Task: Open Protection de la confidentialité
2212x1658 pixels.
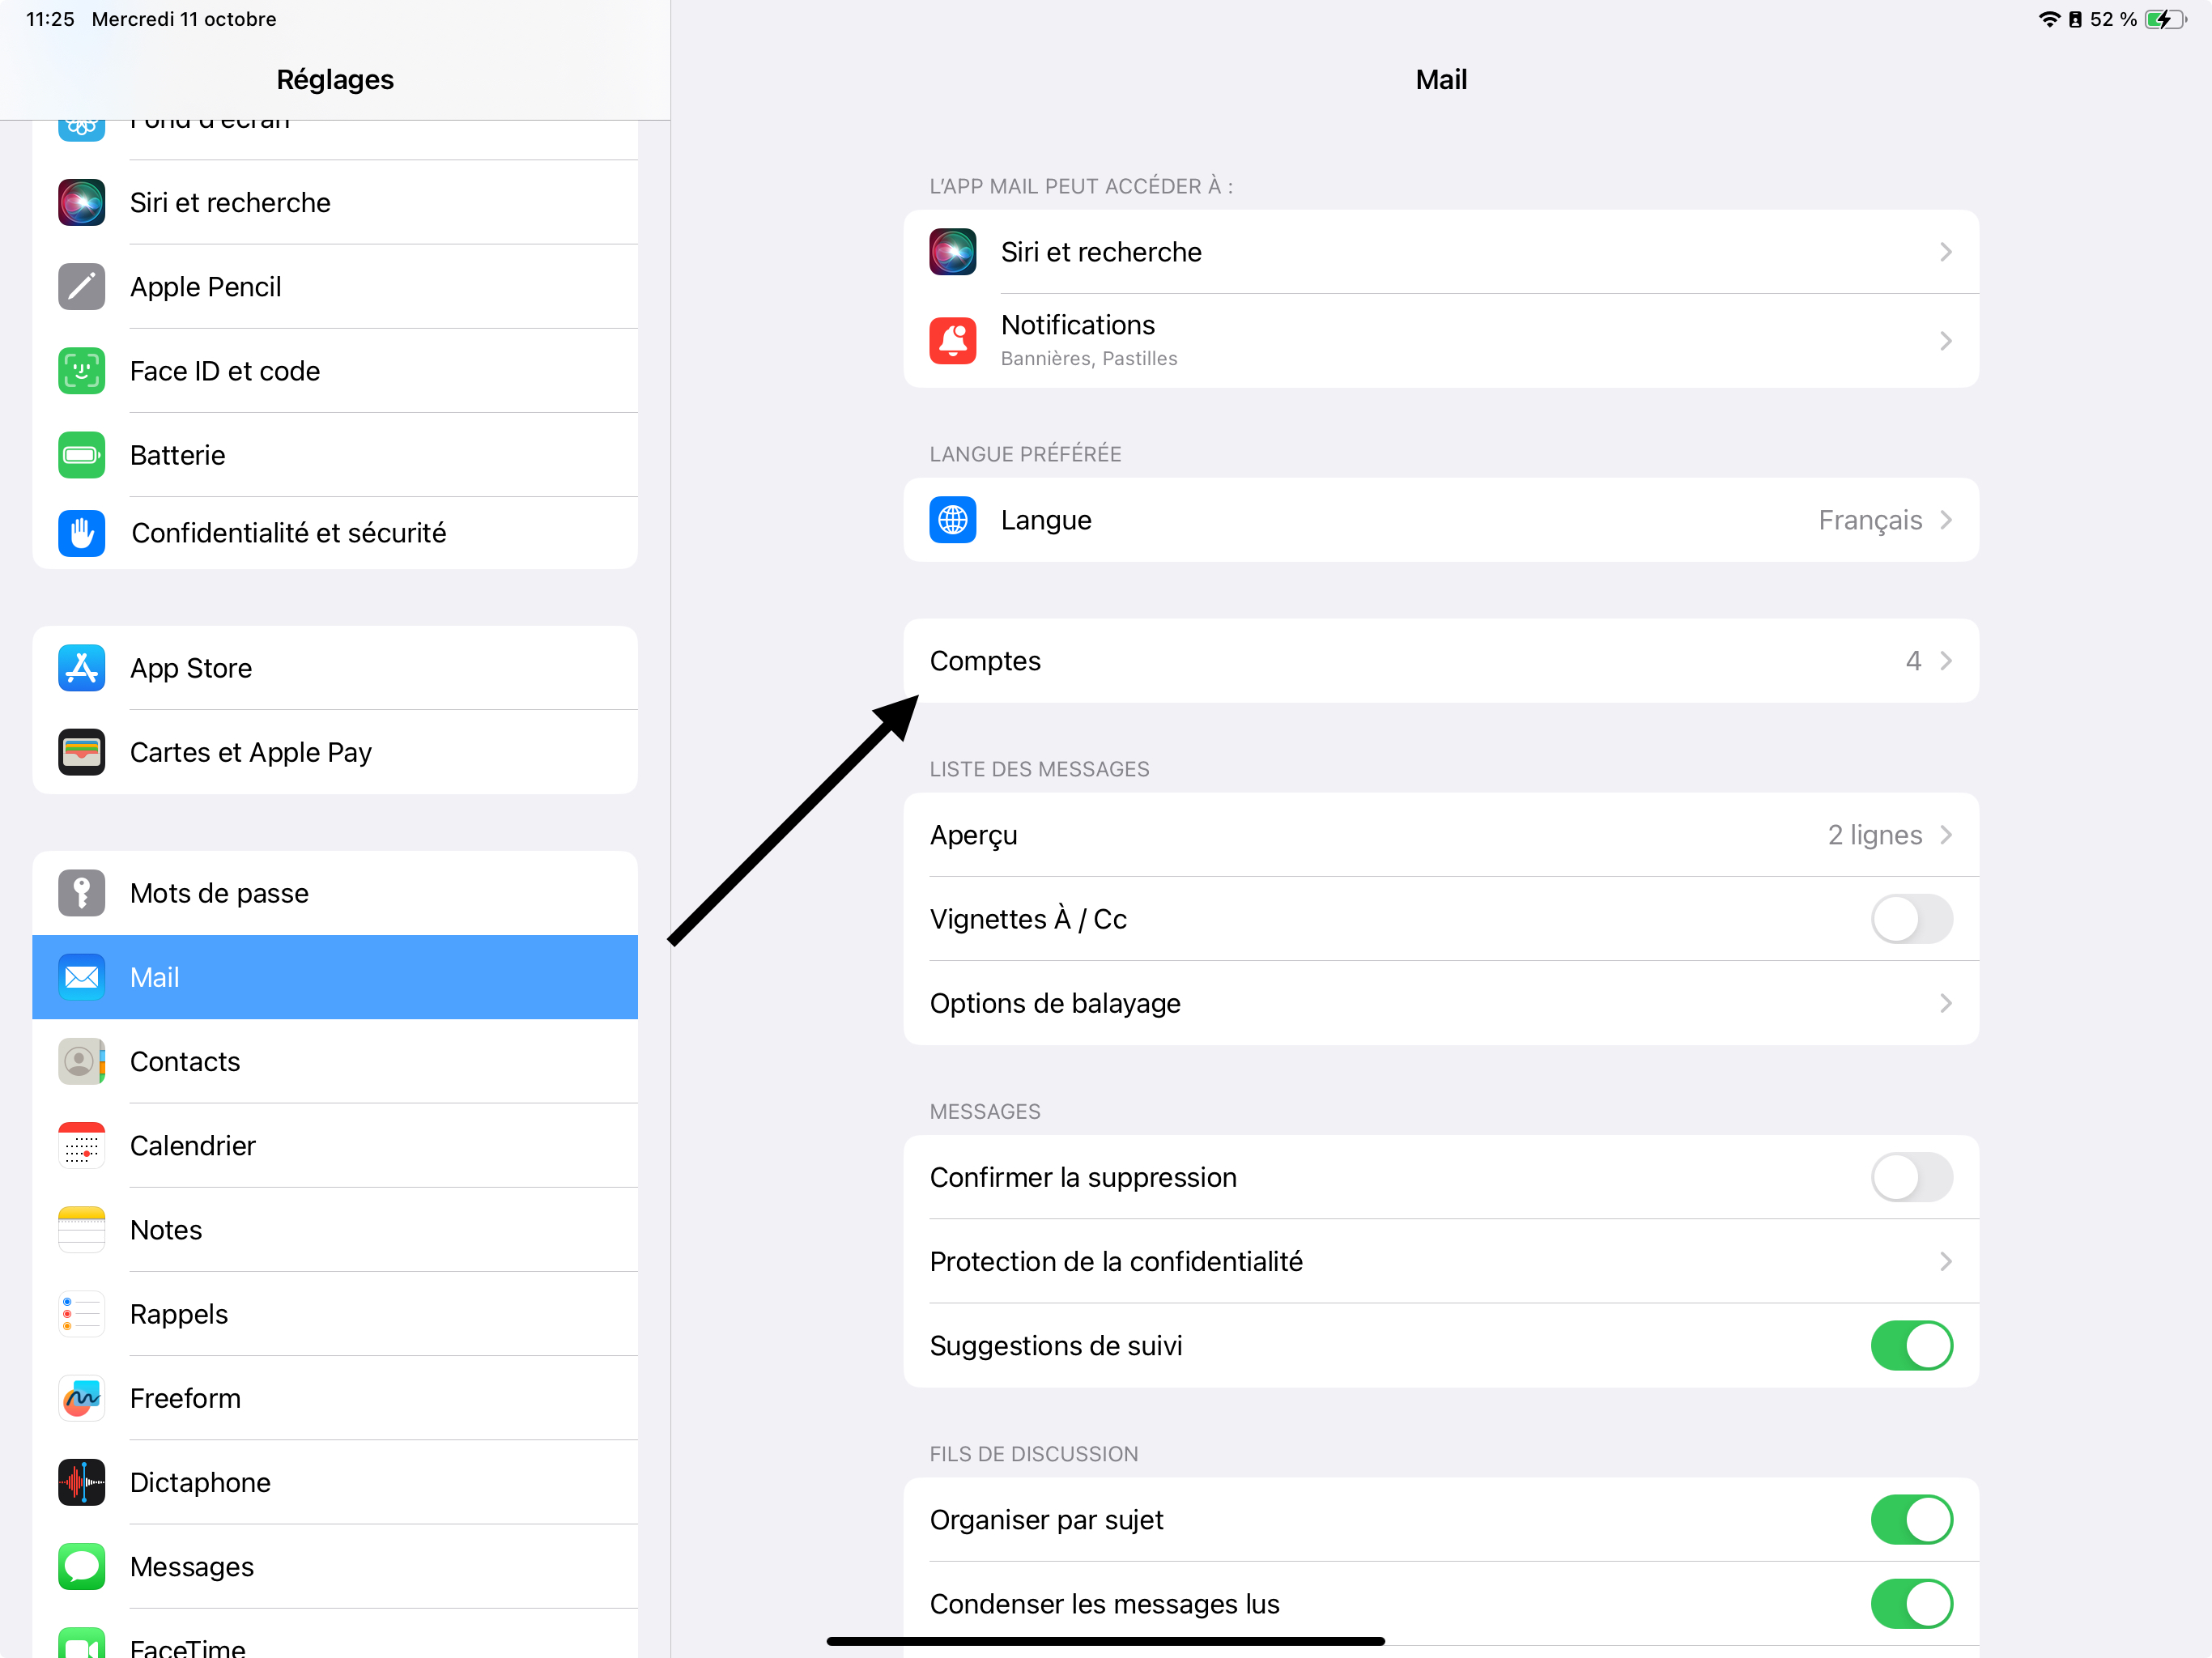Action: pos(1441,1262)
